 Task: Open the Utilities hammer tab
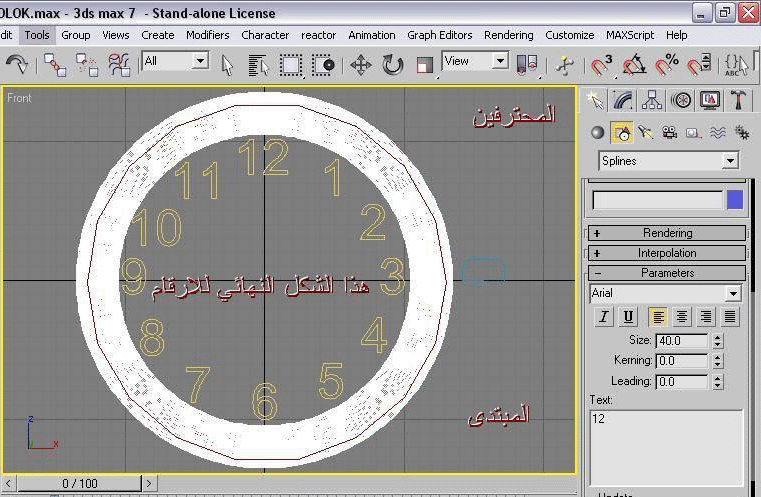click(x=738, y=100)
